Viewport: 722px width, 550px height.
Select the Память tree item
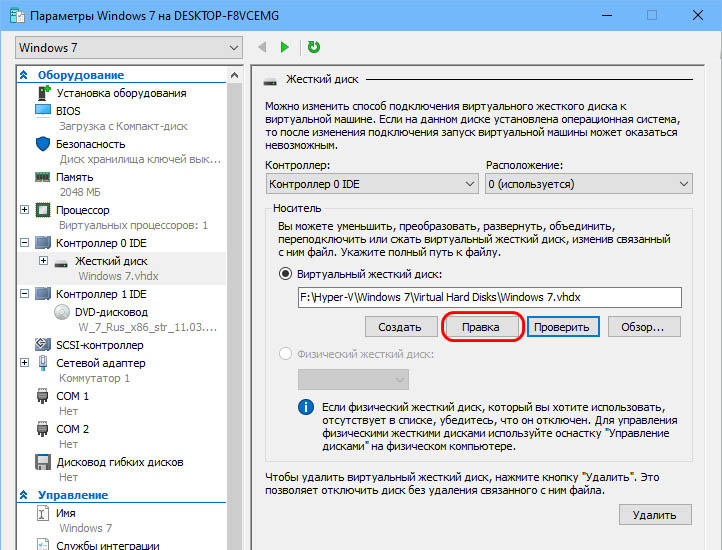point(75,177)
